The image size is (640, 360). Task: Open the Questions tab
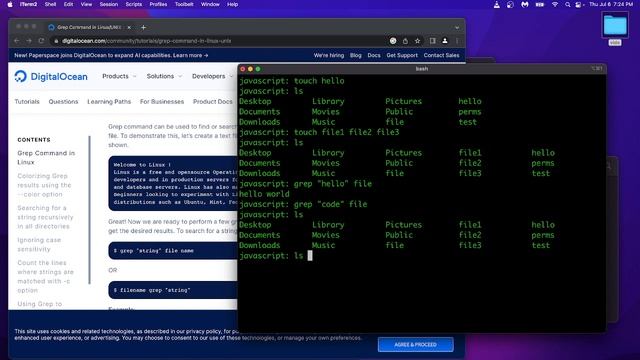[x=63, y=102]
